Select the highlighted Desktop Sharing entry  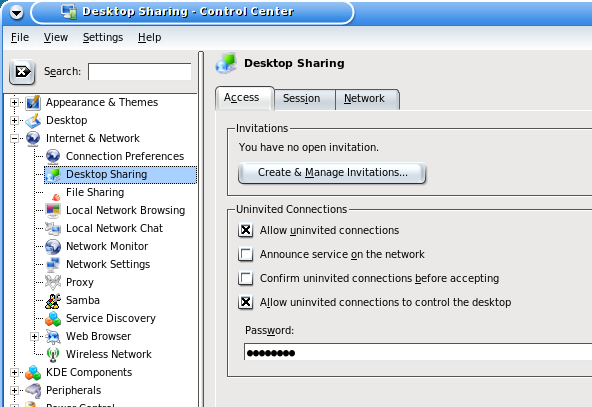(120, 174)
